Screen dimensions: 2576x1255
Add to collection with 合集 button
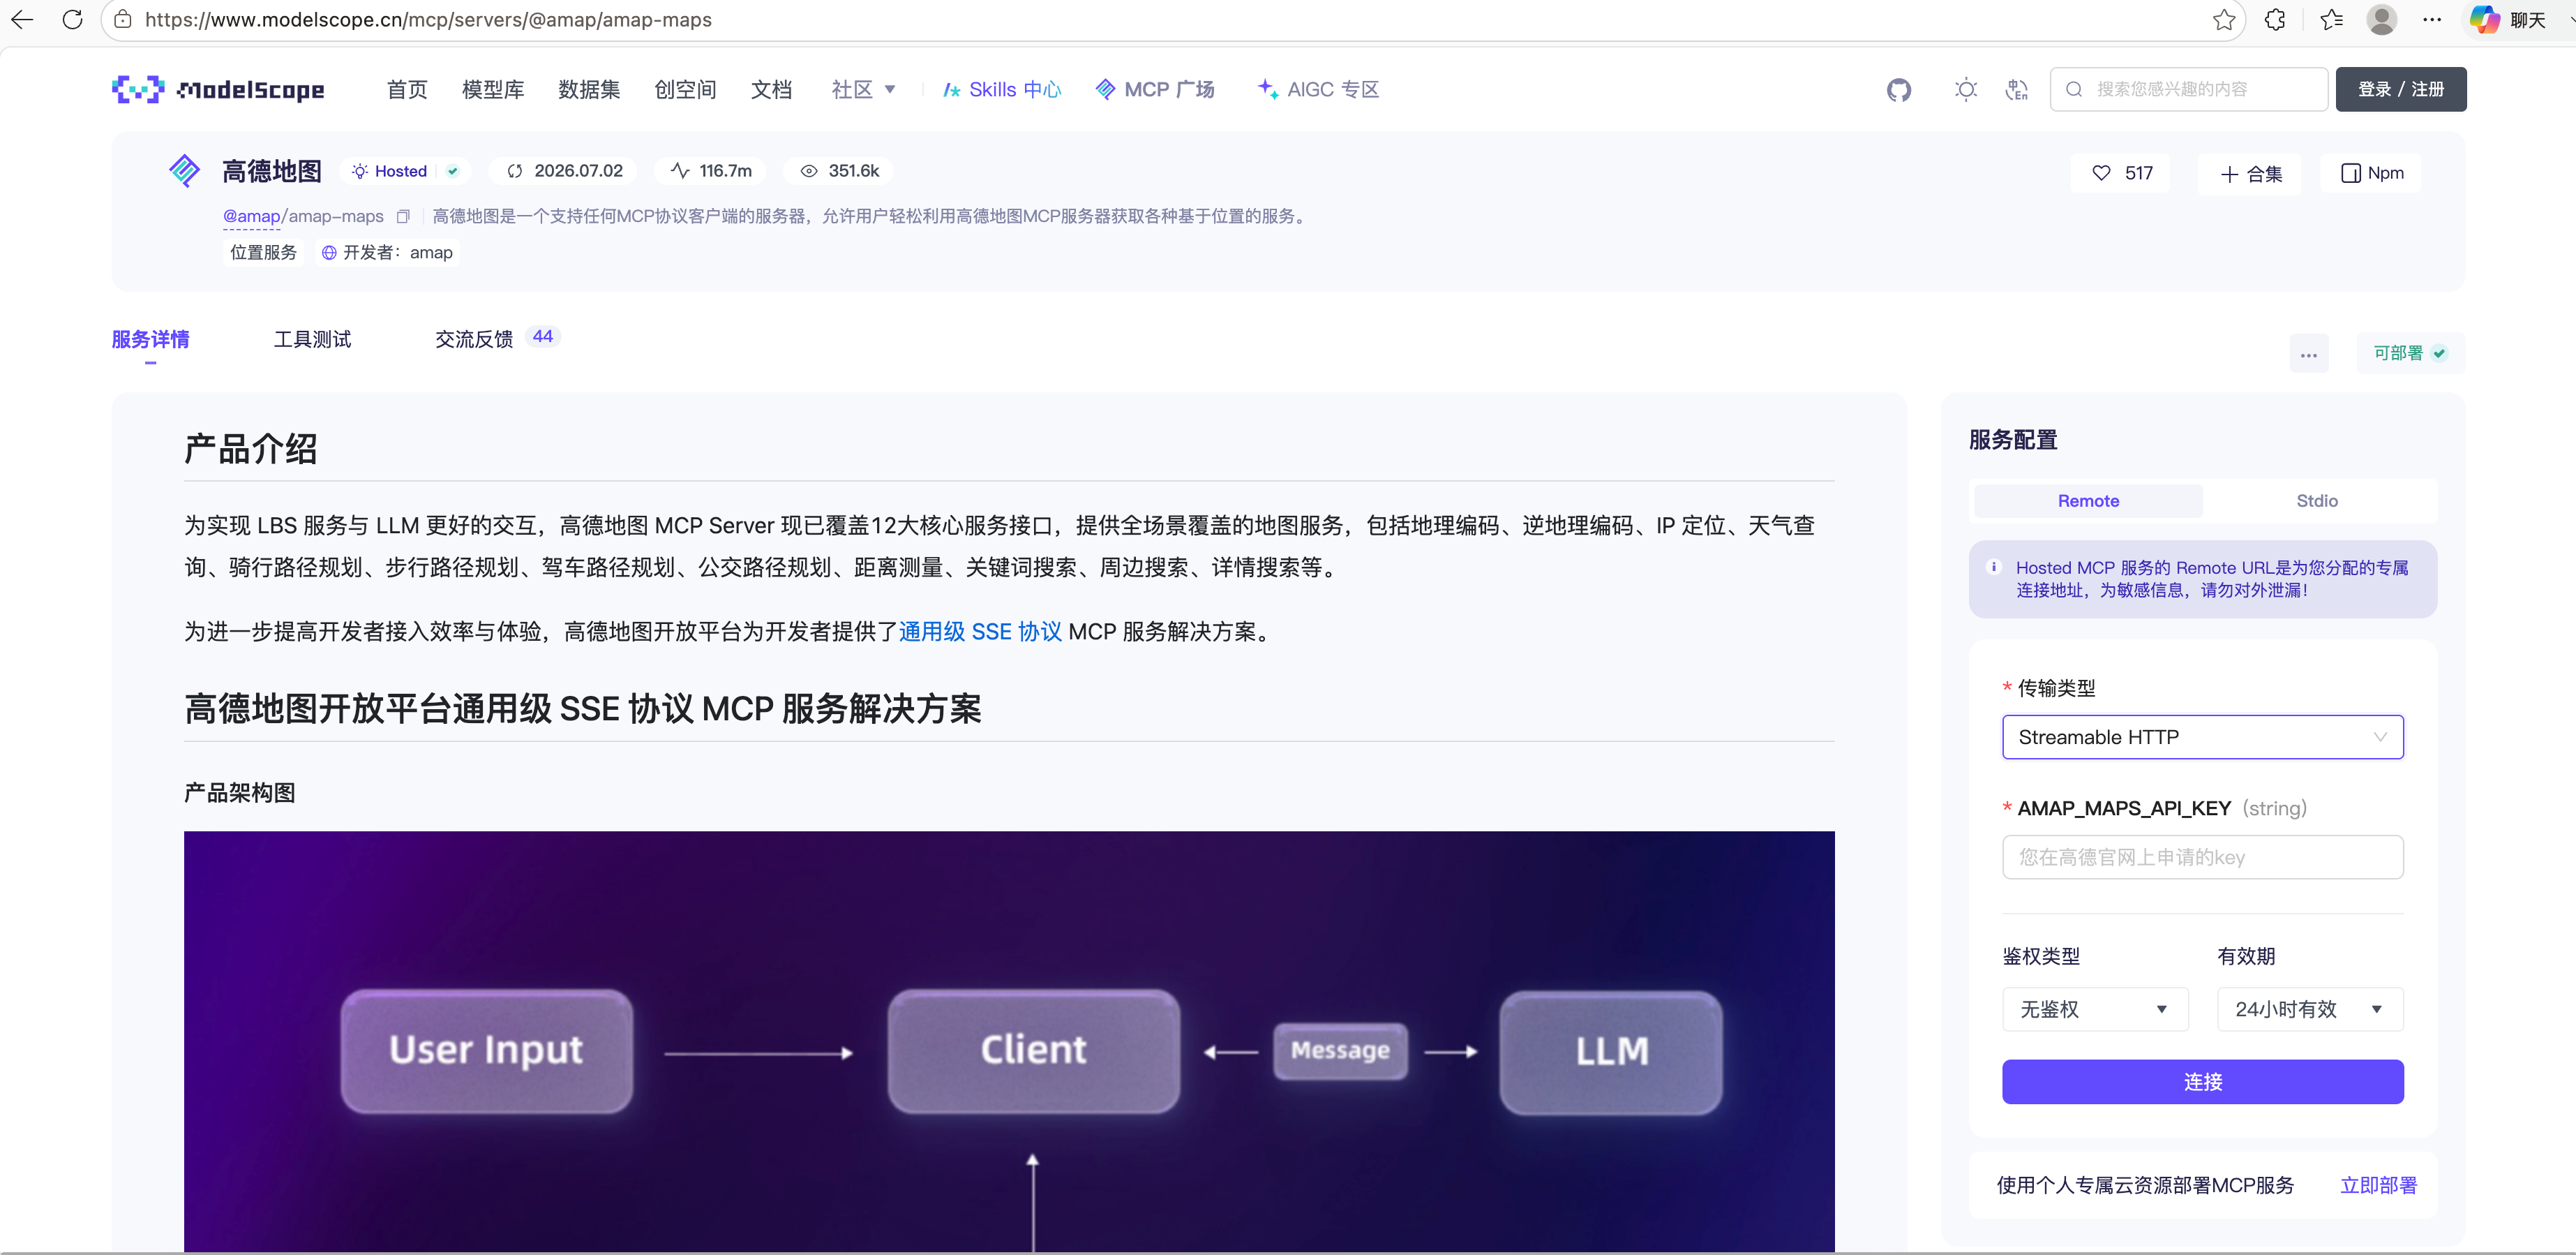click(x=2250, y=173)
